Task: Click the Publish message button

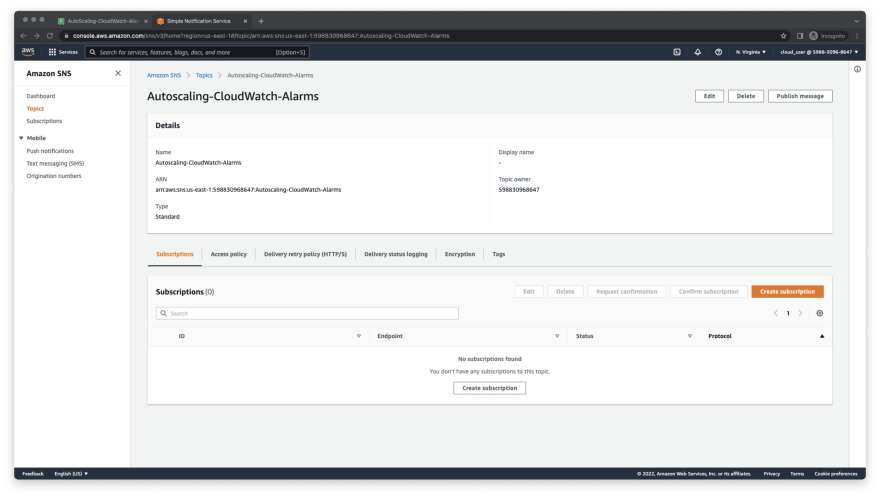Action: [x=800, y=96]
